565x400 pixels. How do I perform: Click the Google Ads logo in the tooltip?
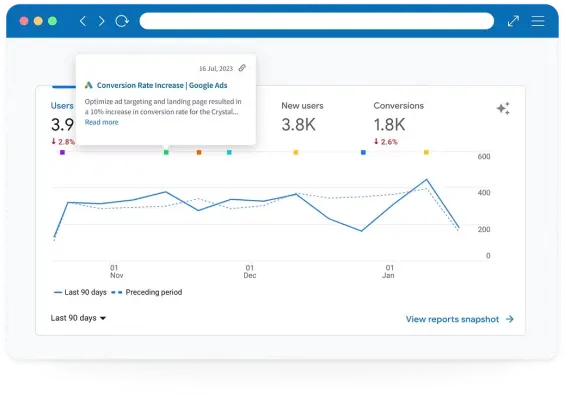coord(89,85)
